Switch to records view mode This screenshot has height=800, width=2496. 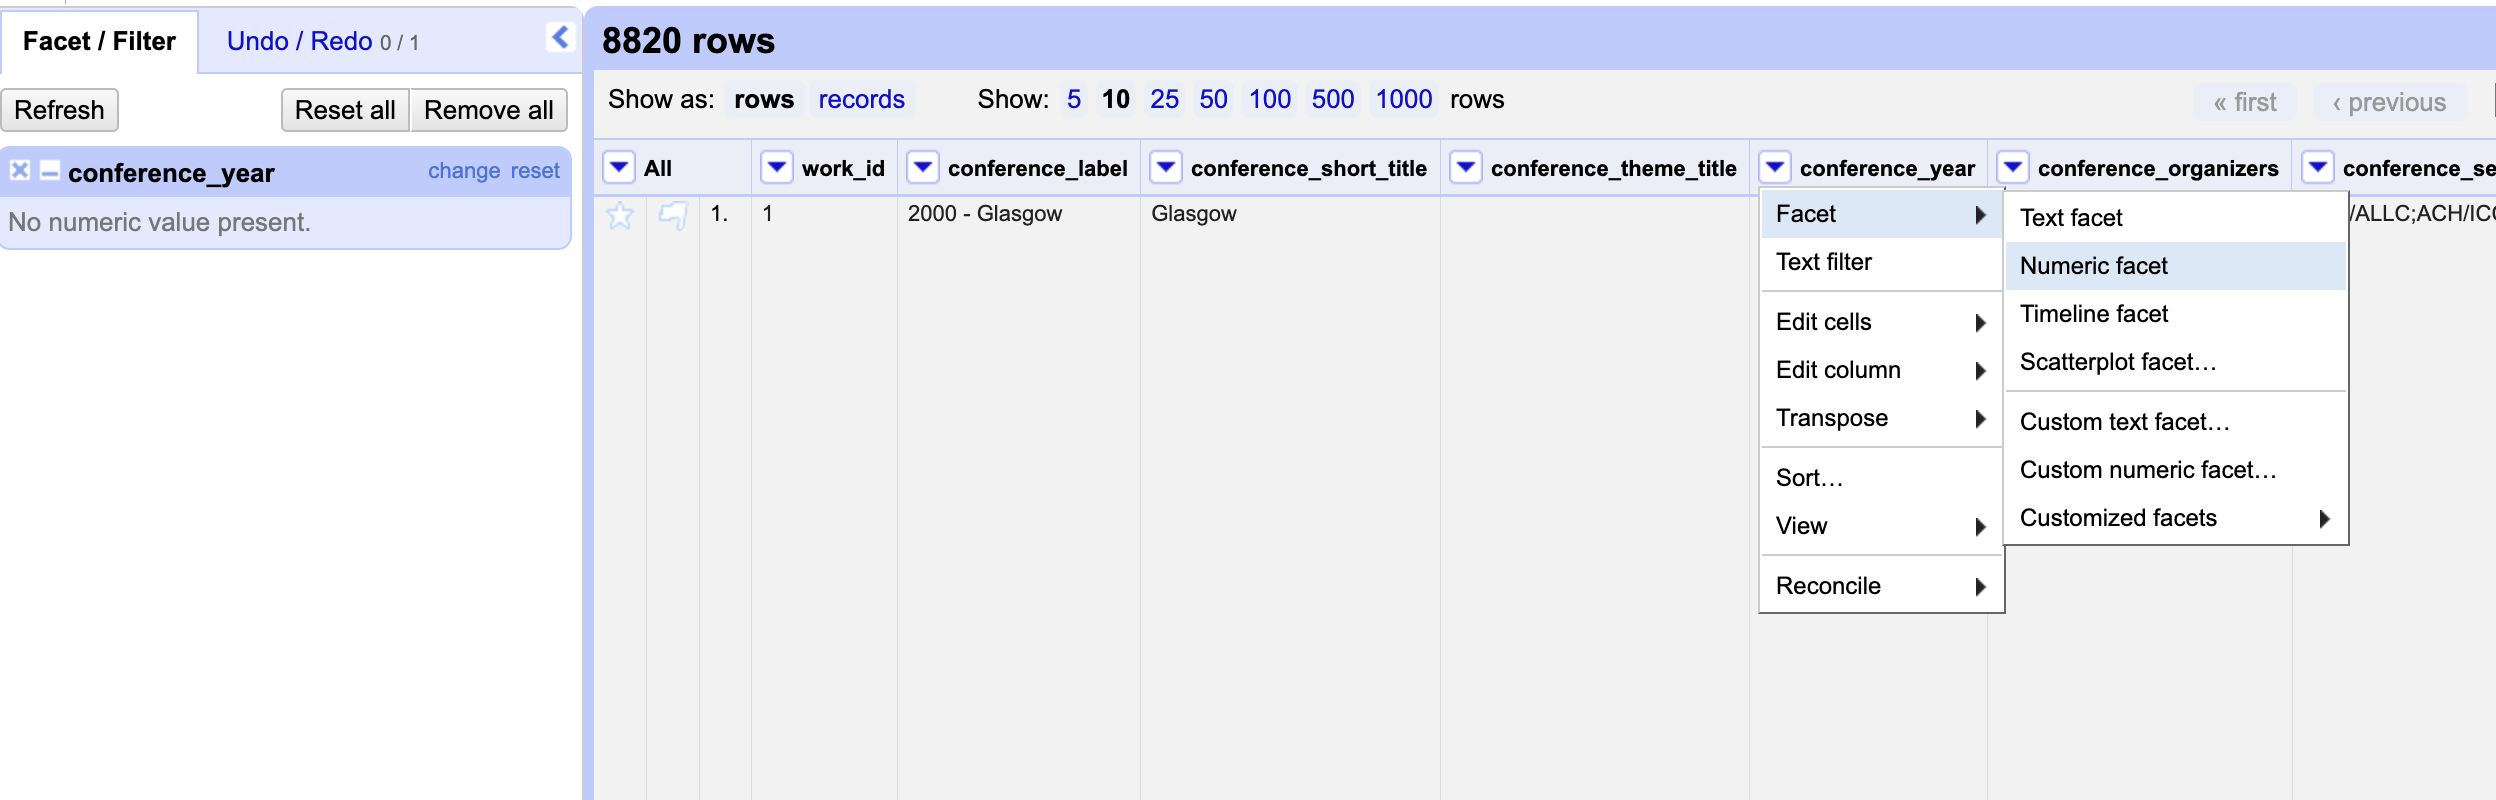[x=861, y=99]
